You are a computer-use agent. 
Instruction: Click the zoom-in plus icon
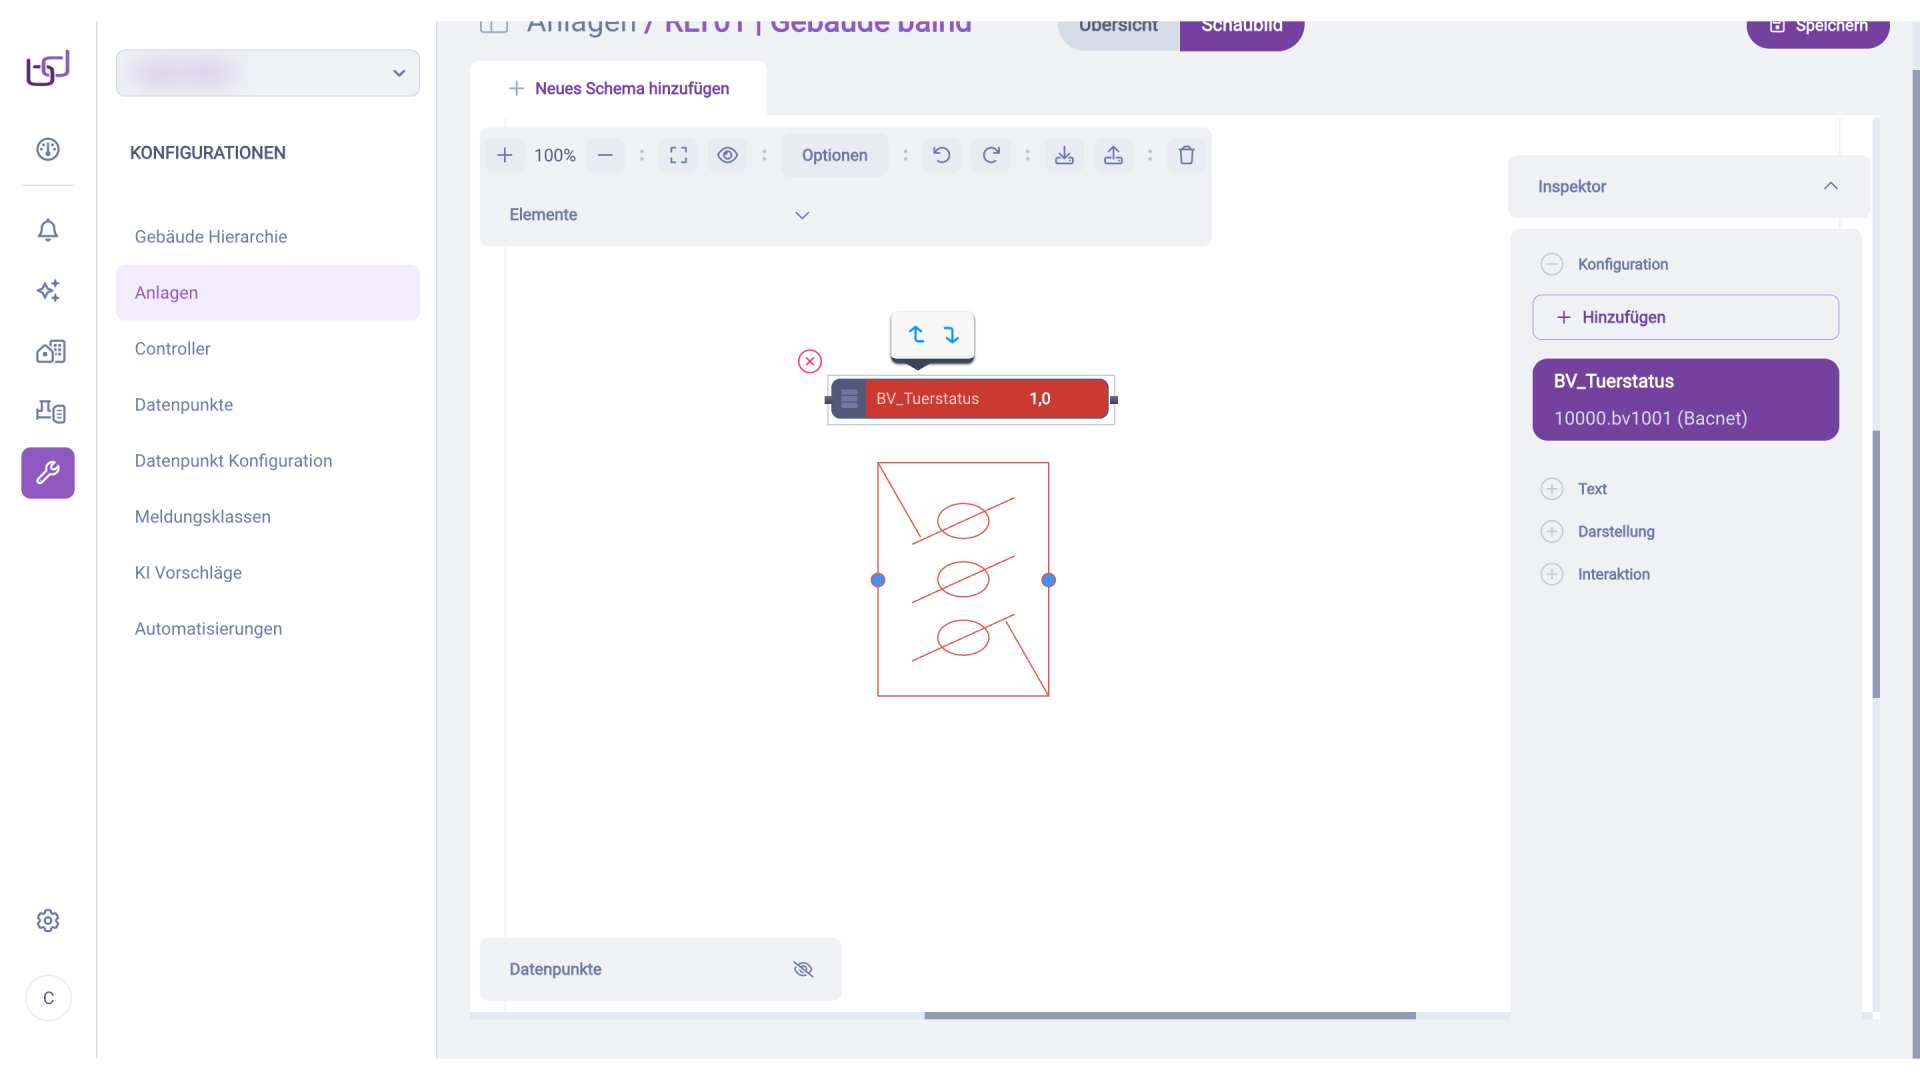504,155
